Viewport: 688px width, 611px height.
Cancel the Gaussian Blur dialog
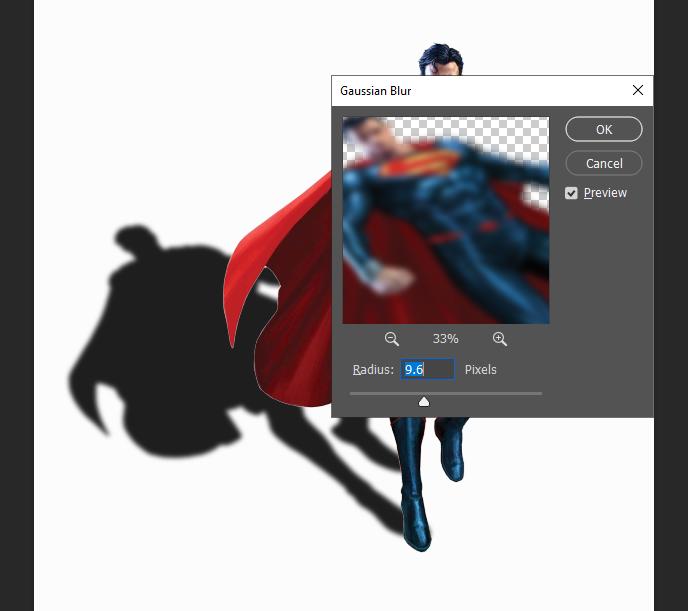point(604,164)
